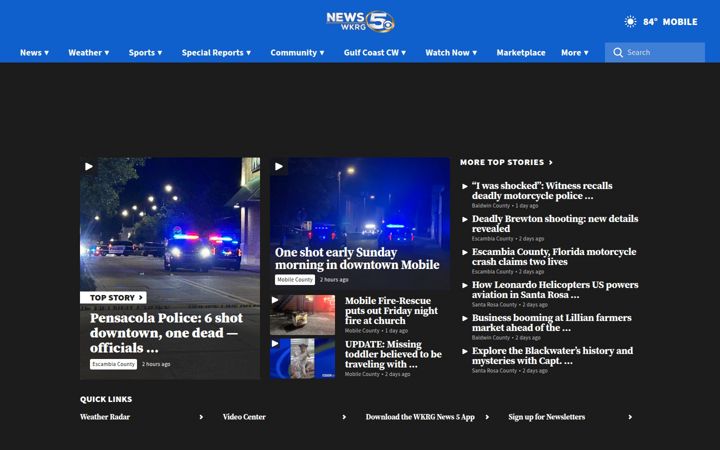This screenshot has width=720, height=450.
Task: Open Weather Radar quick link
Action: (x=105, y=417)
